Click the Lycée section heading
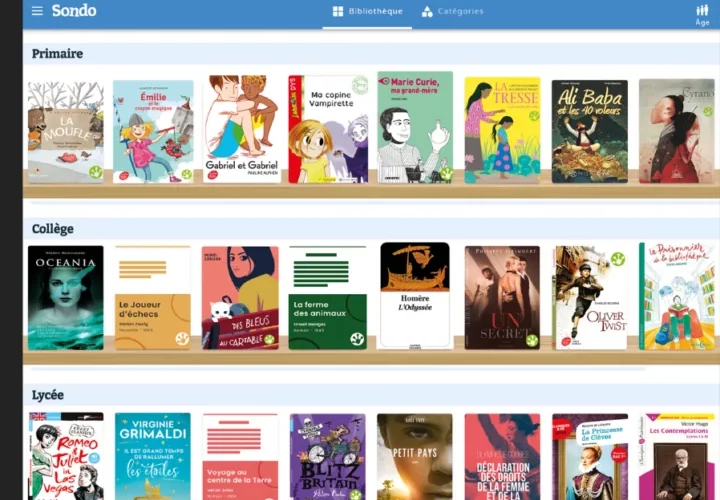Image resolution: width=720 pixels, height=500 pixels. (x=48, y=395)
